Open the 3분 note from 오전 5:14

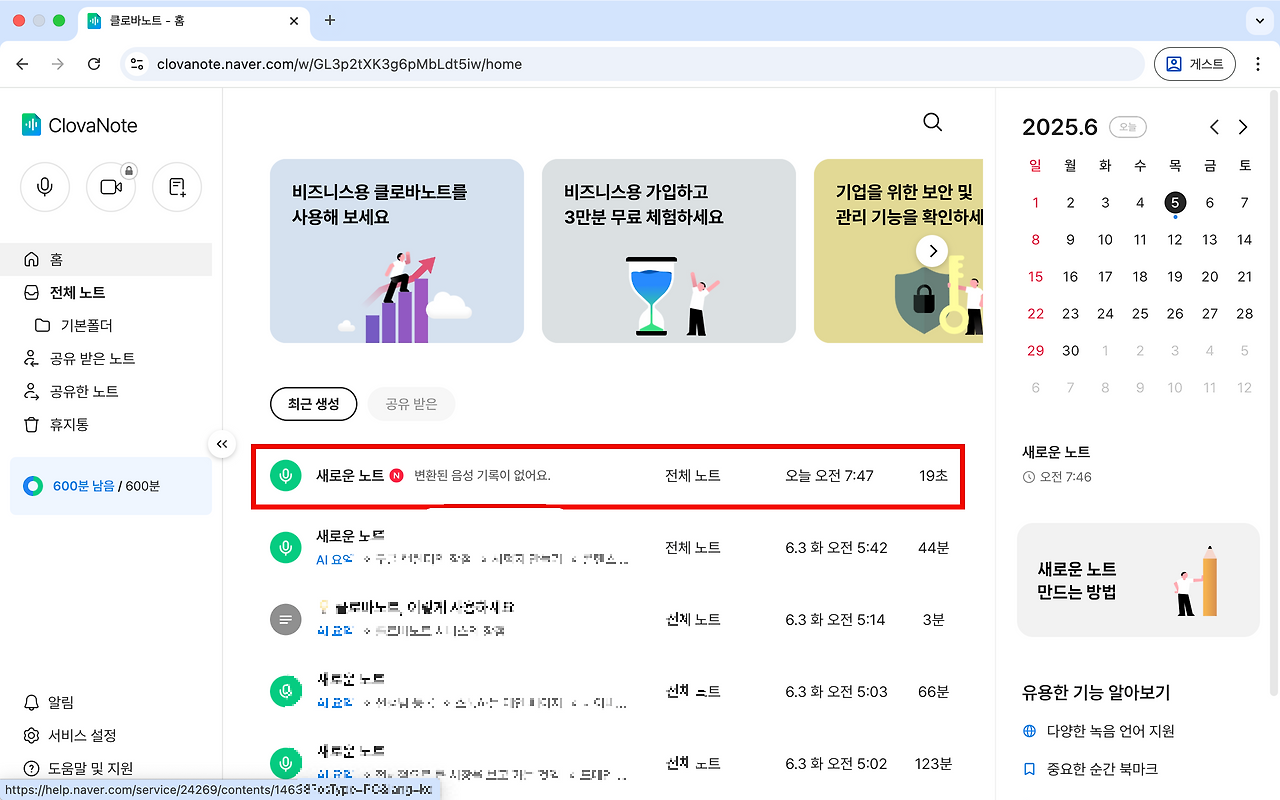pyautogui.click(x=608, y=620)
